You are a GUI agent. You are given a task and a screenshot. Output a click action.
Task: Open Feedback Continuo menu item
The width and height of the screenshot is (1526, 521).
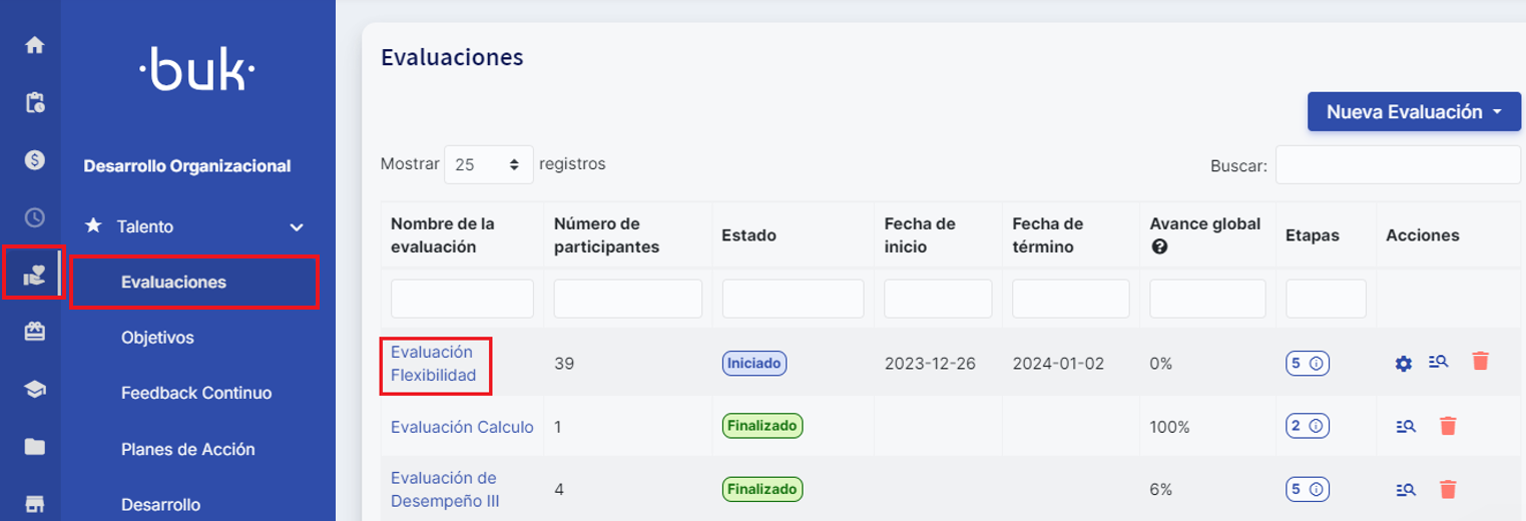196,393
